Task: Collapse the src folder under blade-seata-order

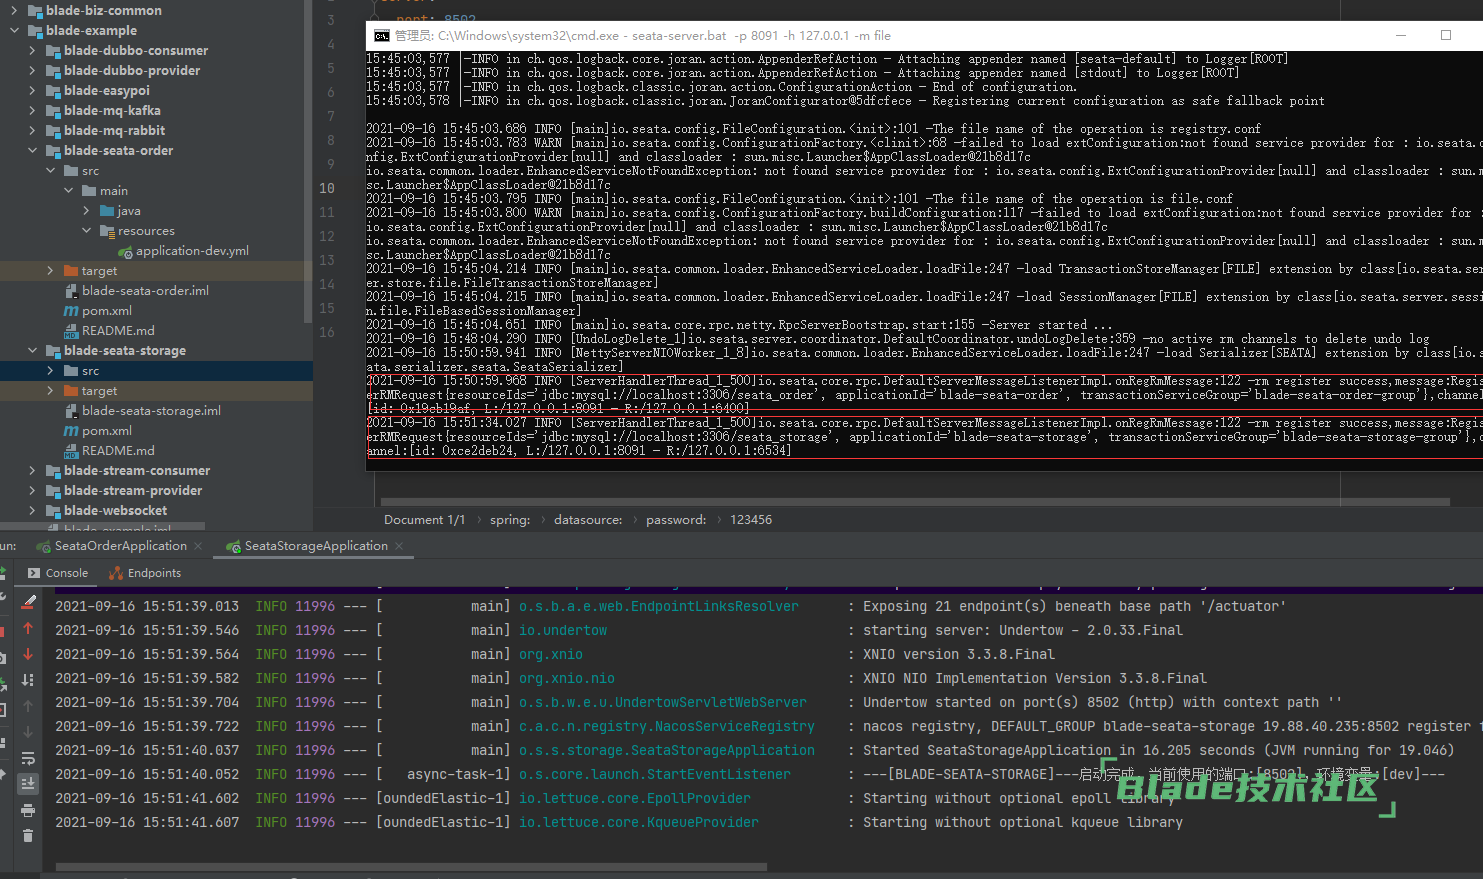Action: (x=50, y=171)
